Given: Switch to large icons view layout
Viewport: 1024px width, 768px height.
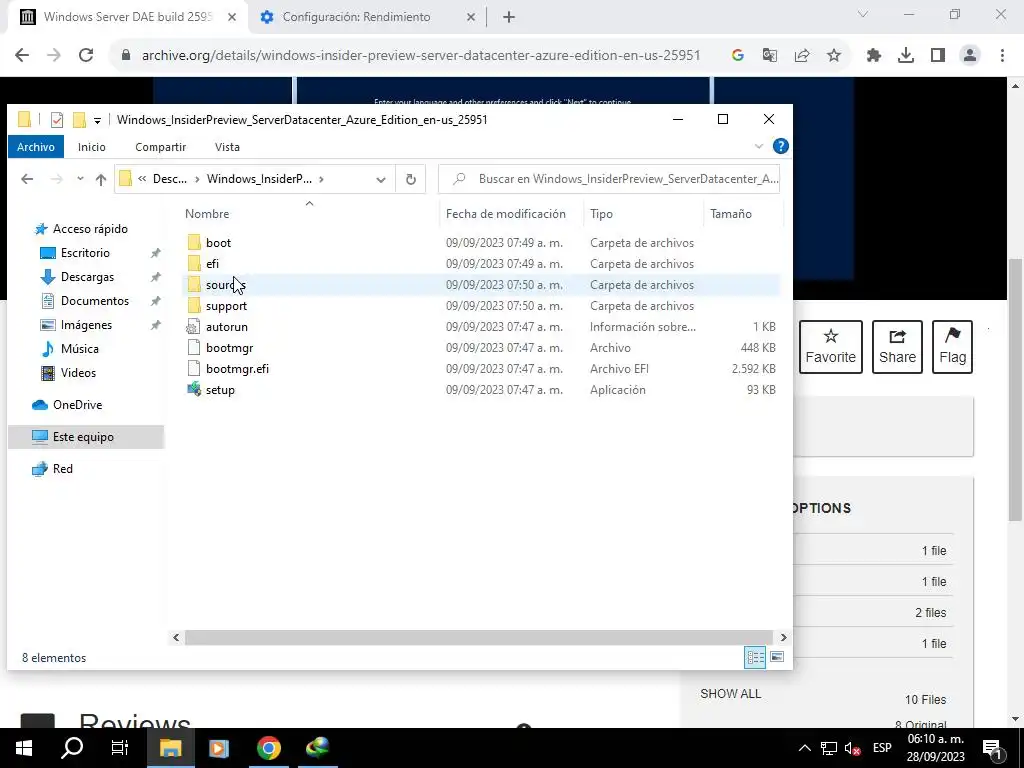Looking at the screenshot, I should [777, 658].
